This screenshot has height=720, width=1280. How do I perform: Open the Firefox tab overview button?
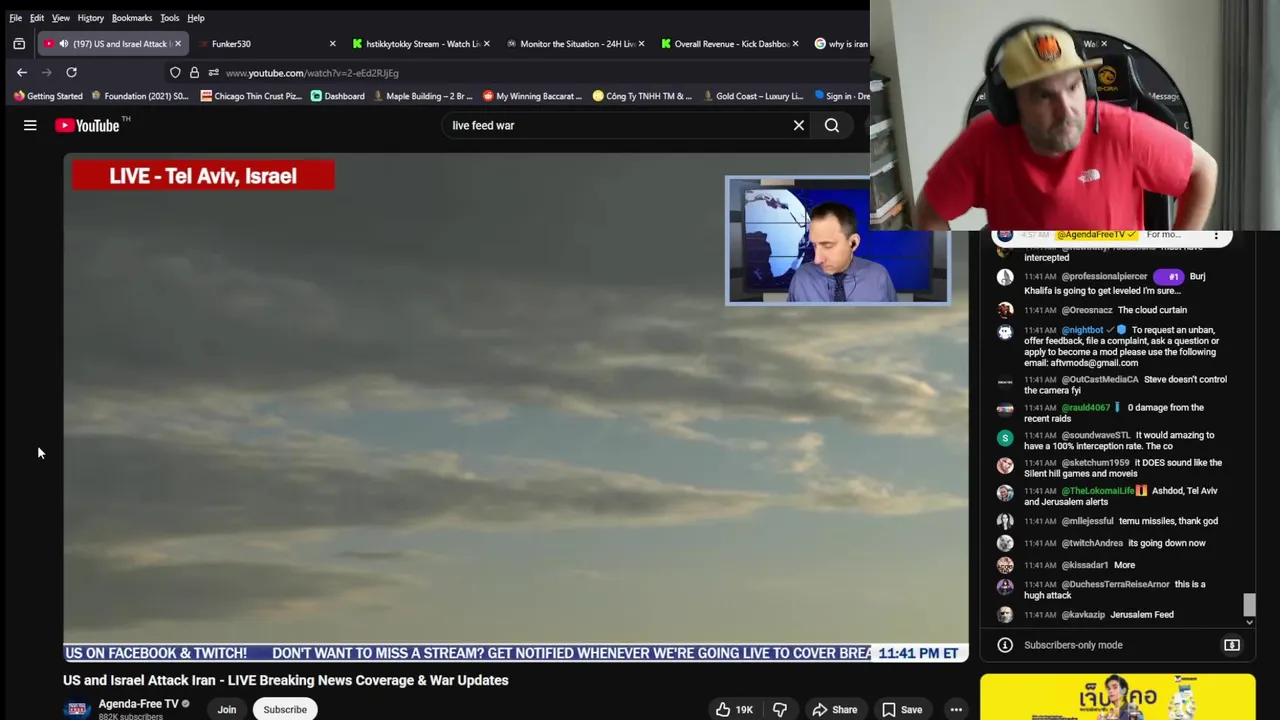tap(19, 44)
